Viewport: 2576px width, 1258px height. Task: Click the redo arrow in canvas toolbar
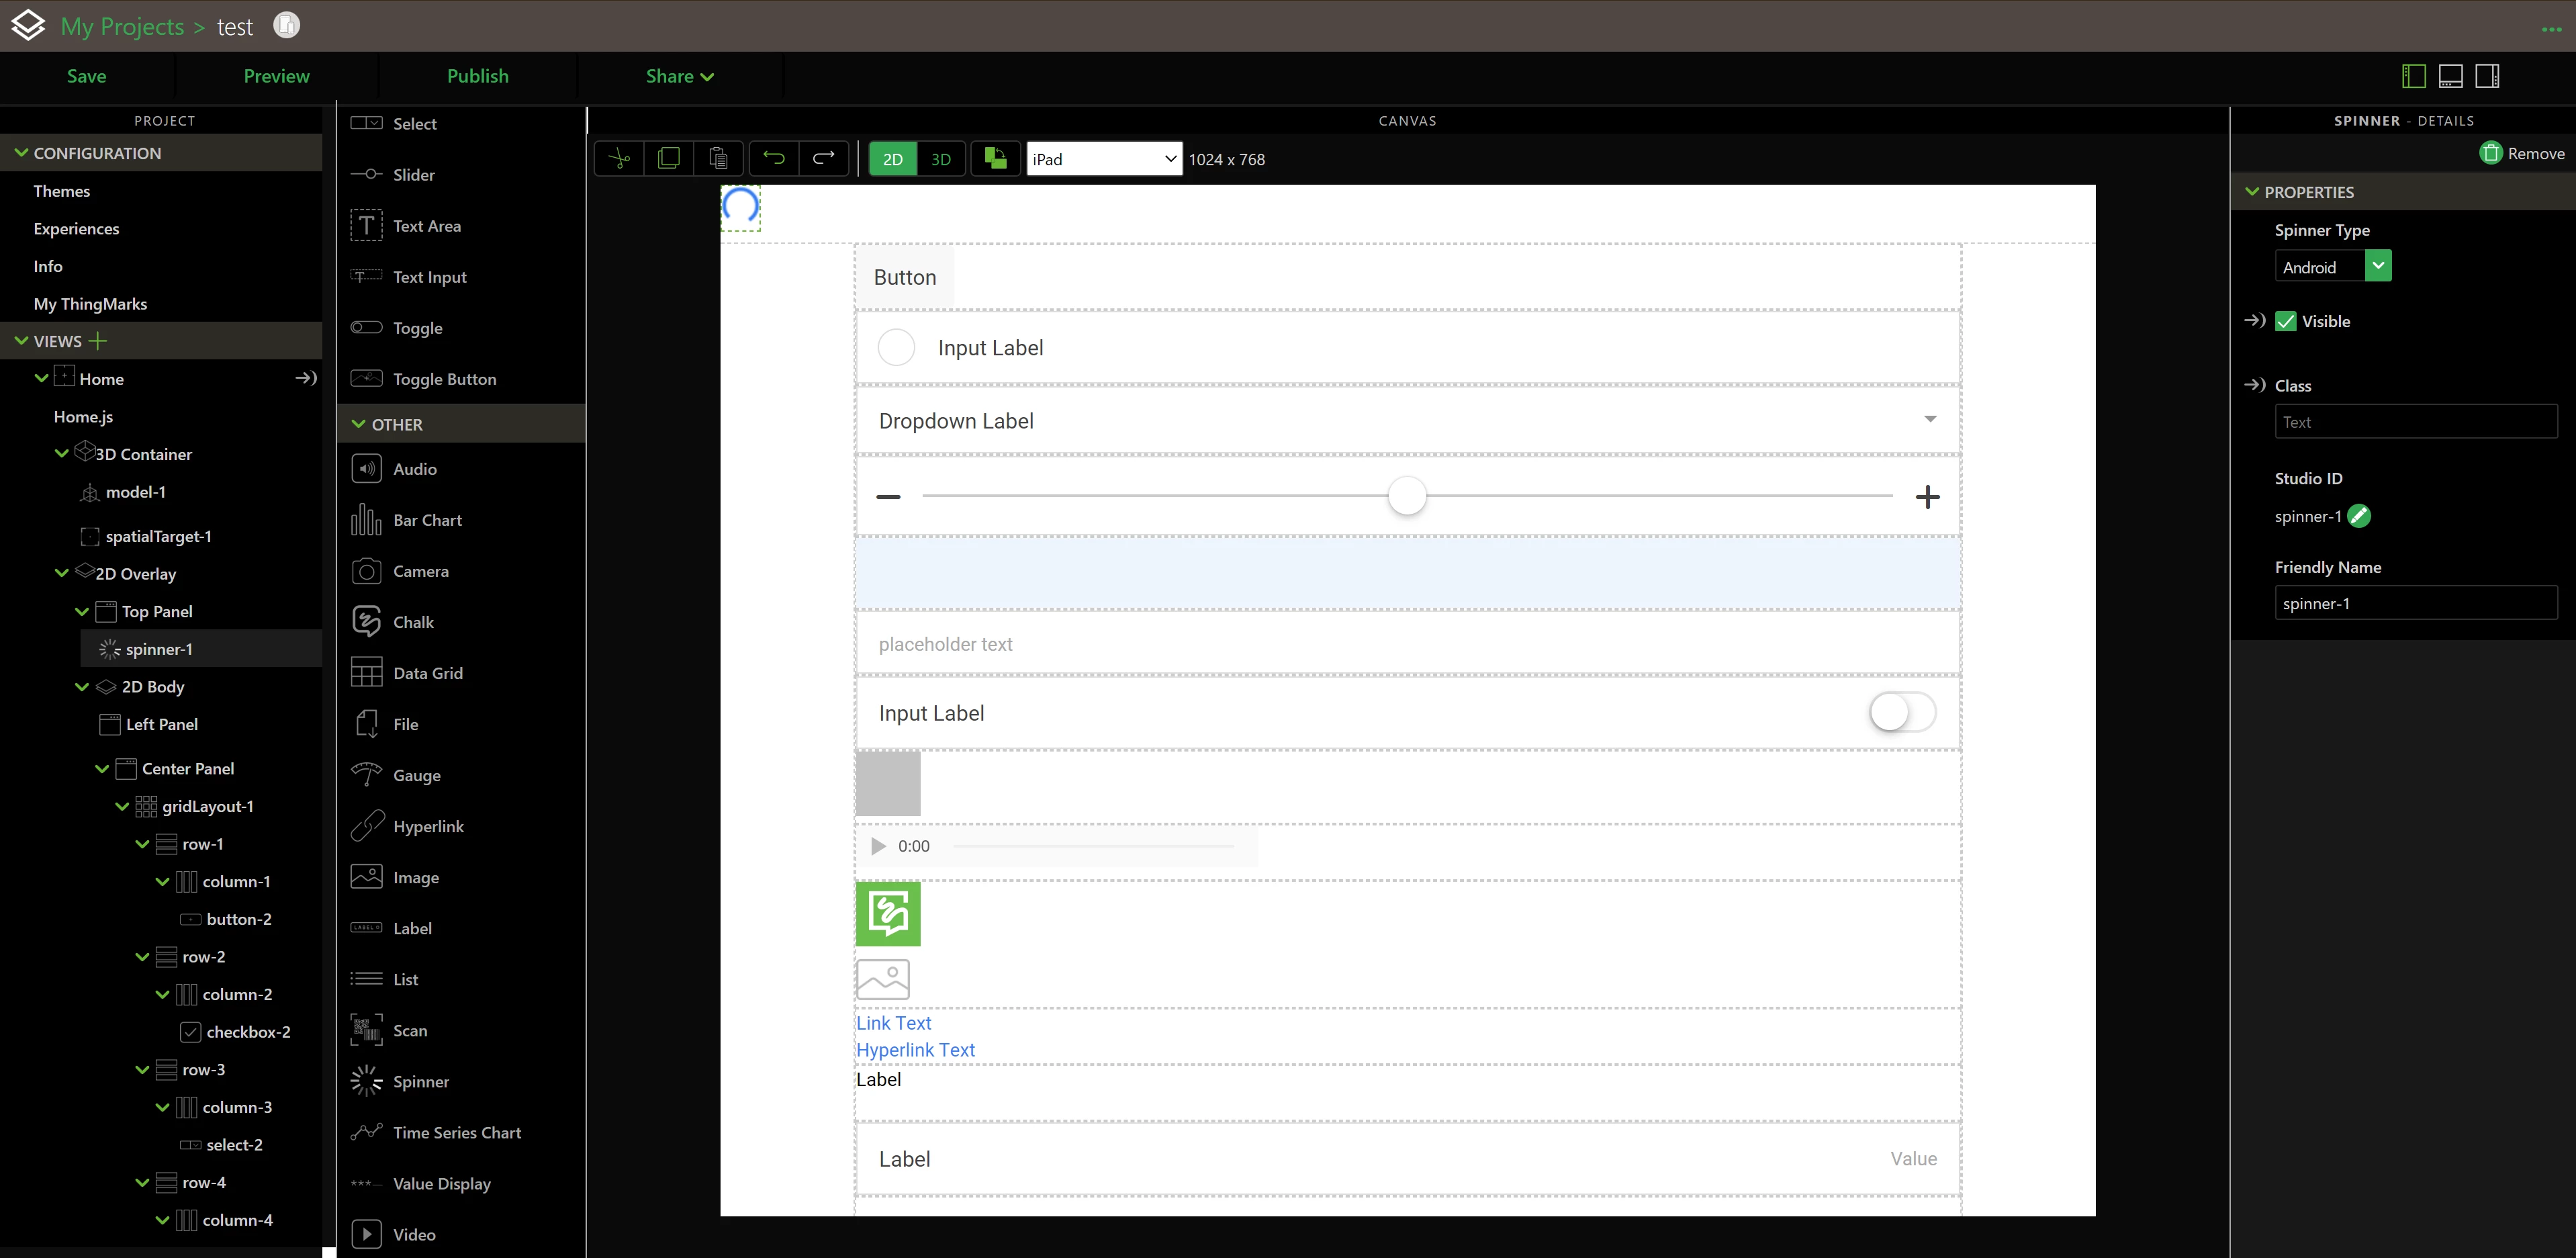823,159
